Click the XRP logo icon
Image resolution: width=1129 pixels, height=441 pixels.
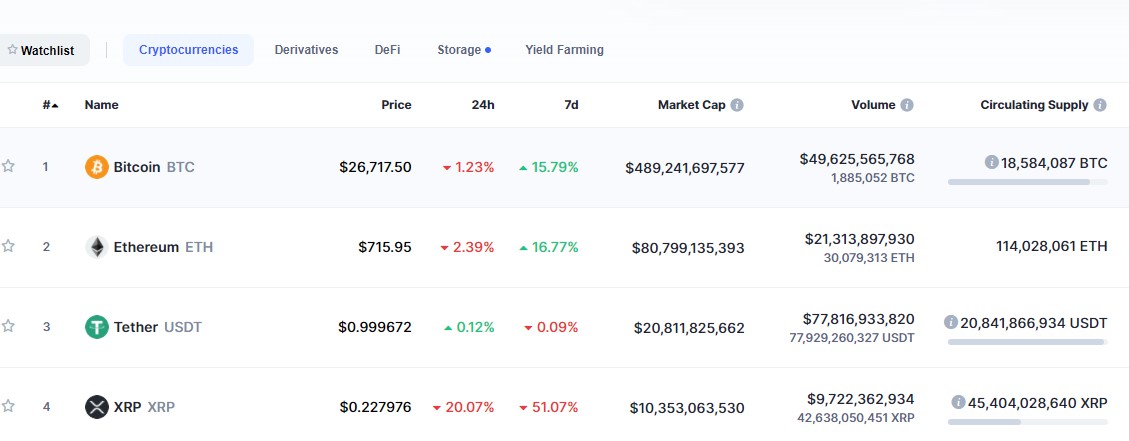[96, 407]
